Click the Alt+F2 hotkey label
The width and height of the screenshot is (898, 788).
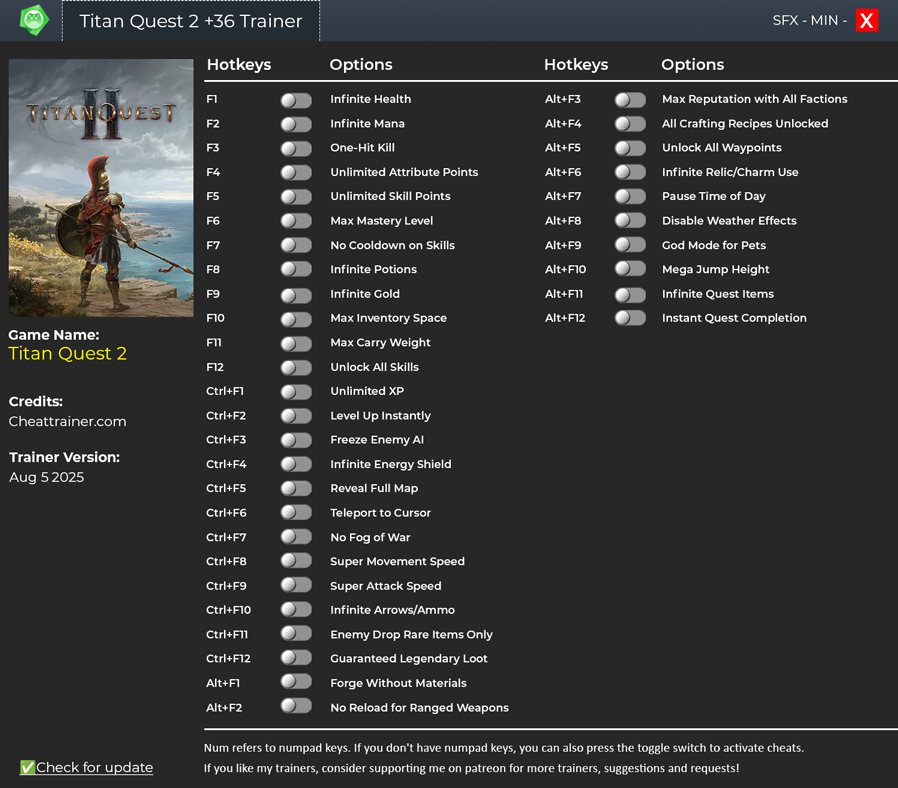click(x=224, y=708)
